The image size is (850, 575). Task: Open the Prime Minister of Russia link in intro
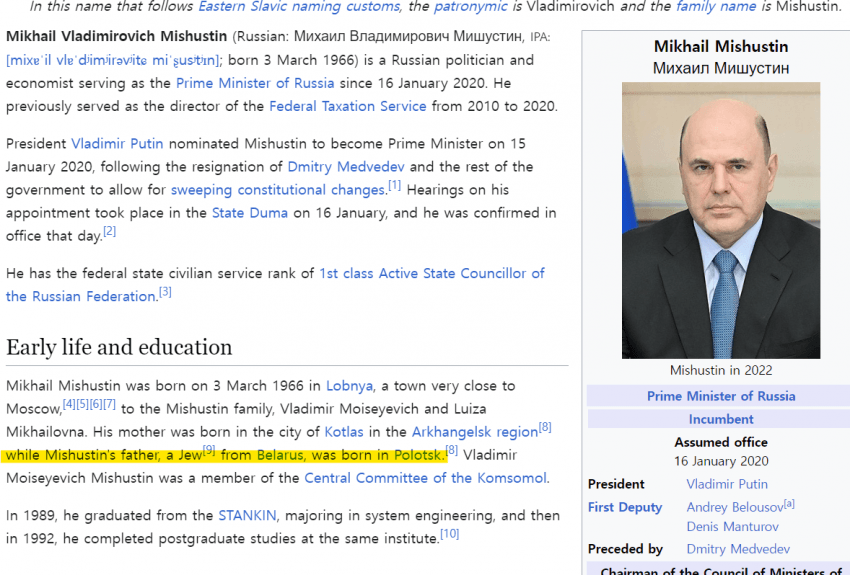[x=255, y=83]
